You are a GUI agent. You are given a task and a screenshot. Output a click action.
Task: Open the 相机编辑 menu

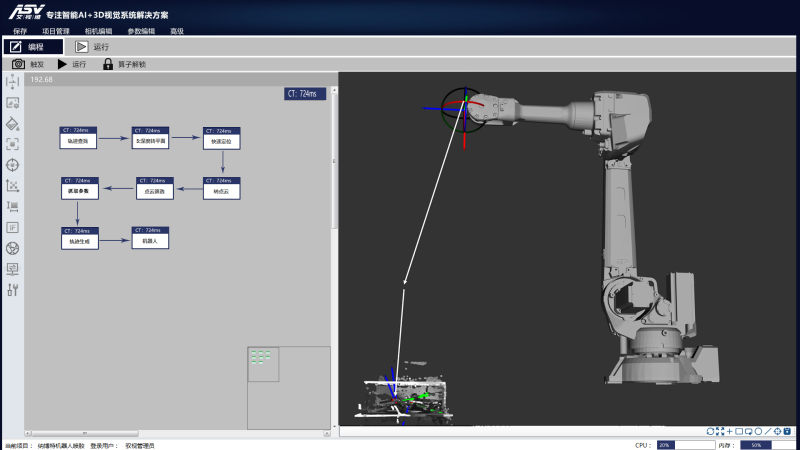coord(98,31)
